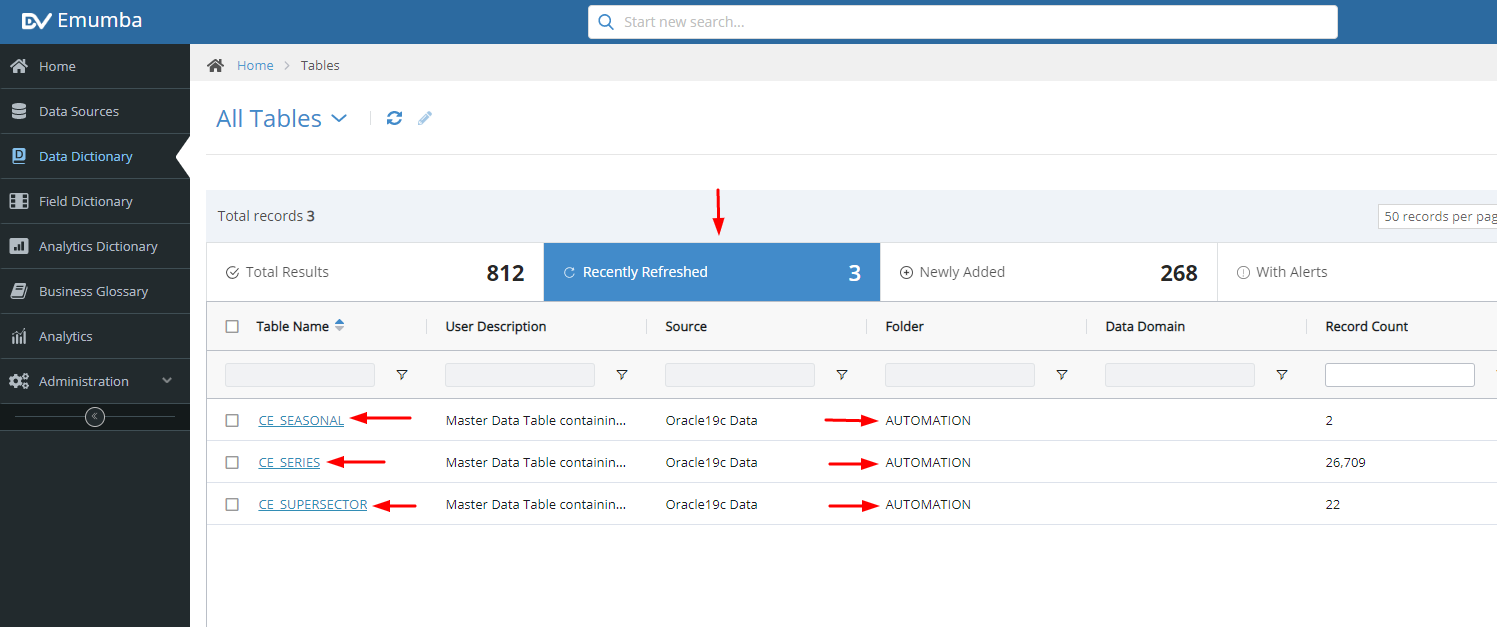Select the Total Results tab

pos(375,272)
